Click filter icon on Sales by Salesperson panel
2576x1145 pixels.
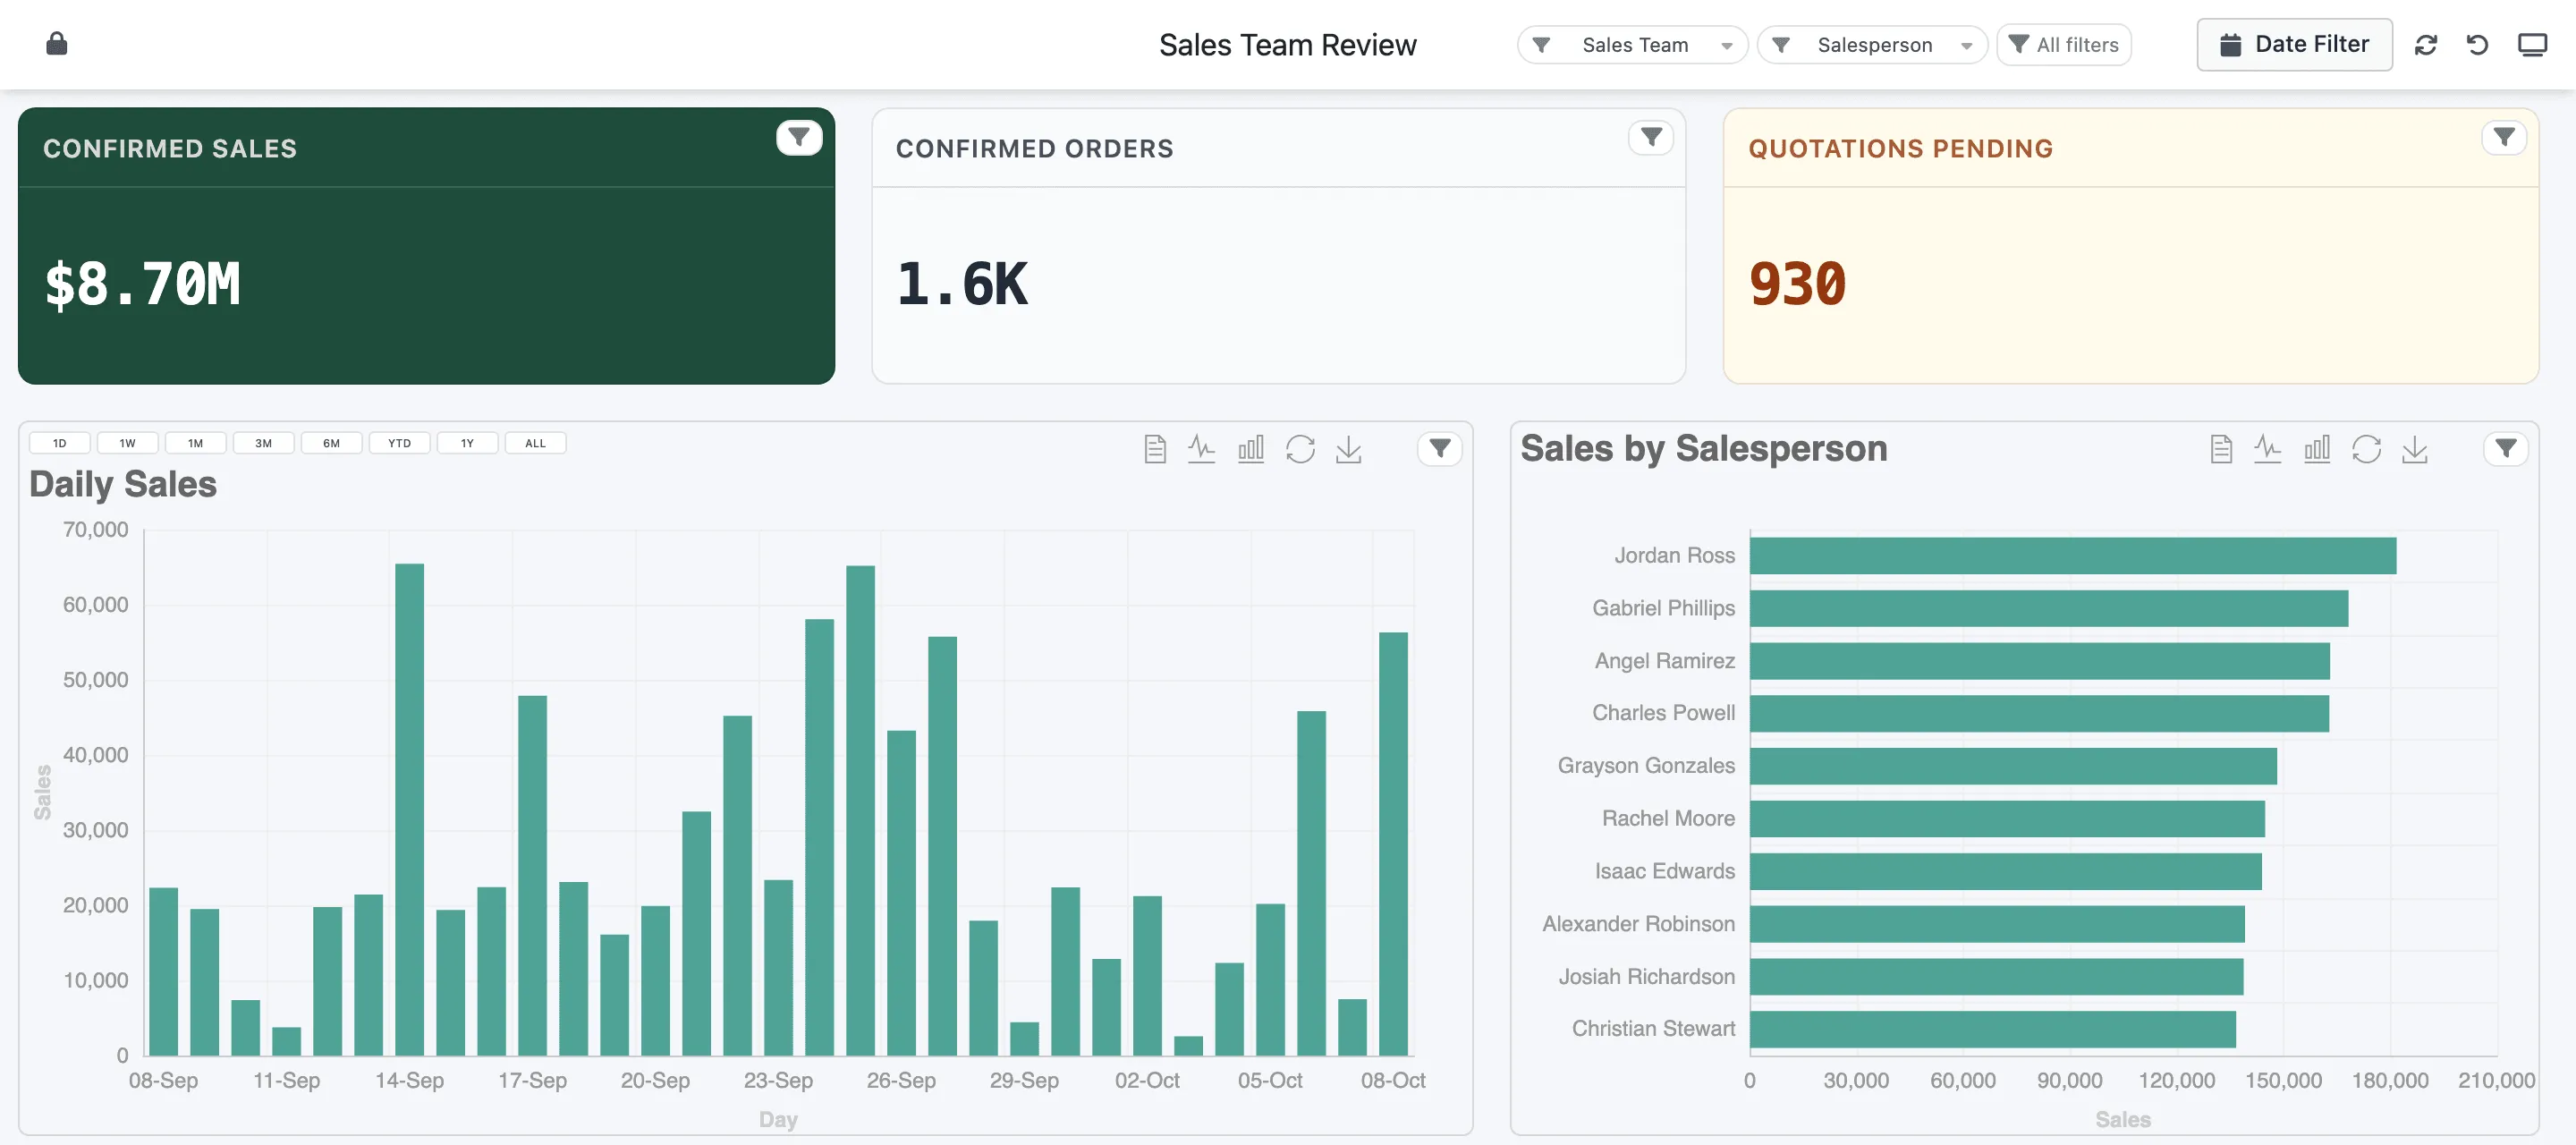click(x=2506, y=449)
